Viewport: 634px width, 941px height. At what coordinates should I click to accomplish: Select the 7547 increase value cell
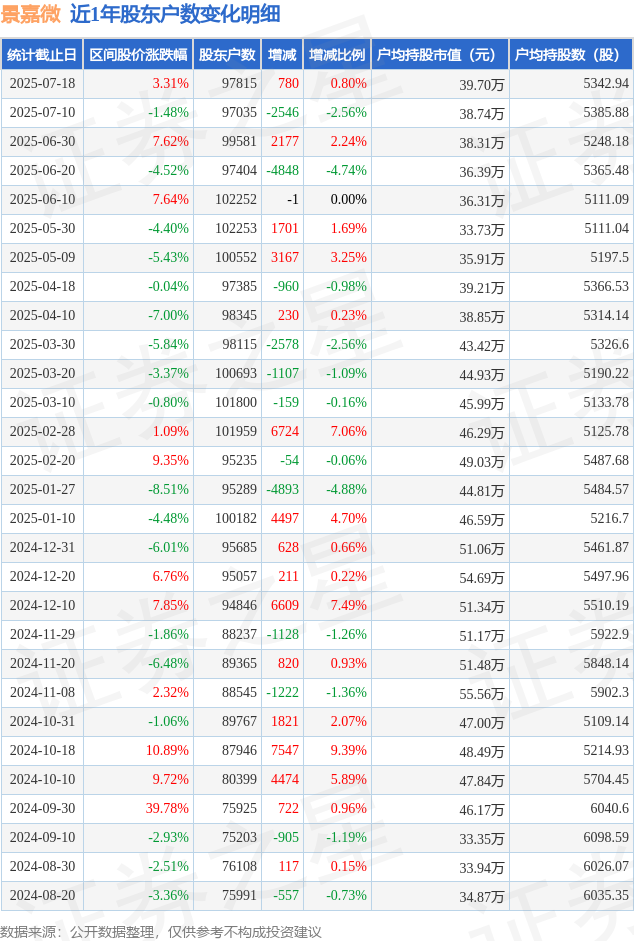285,751
